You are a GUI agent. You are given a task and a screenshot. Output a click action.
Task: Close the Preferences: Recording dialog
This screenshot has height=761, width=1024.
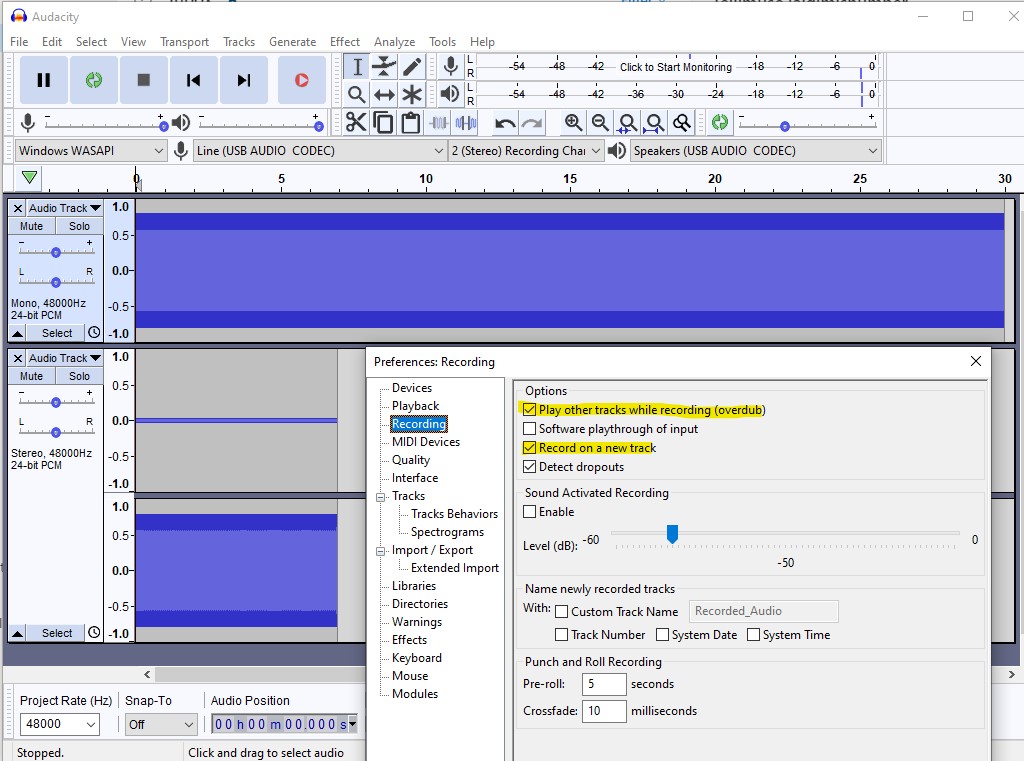976,361
